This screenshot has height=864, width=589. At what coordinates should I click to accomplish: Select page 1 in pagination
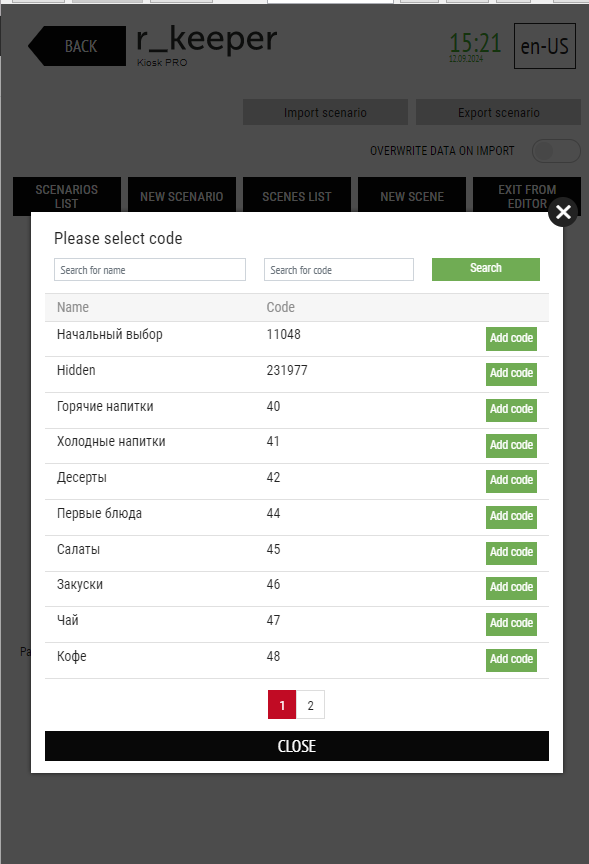tap(282, 705)
